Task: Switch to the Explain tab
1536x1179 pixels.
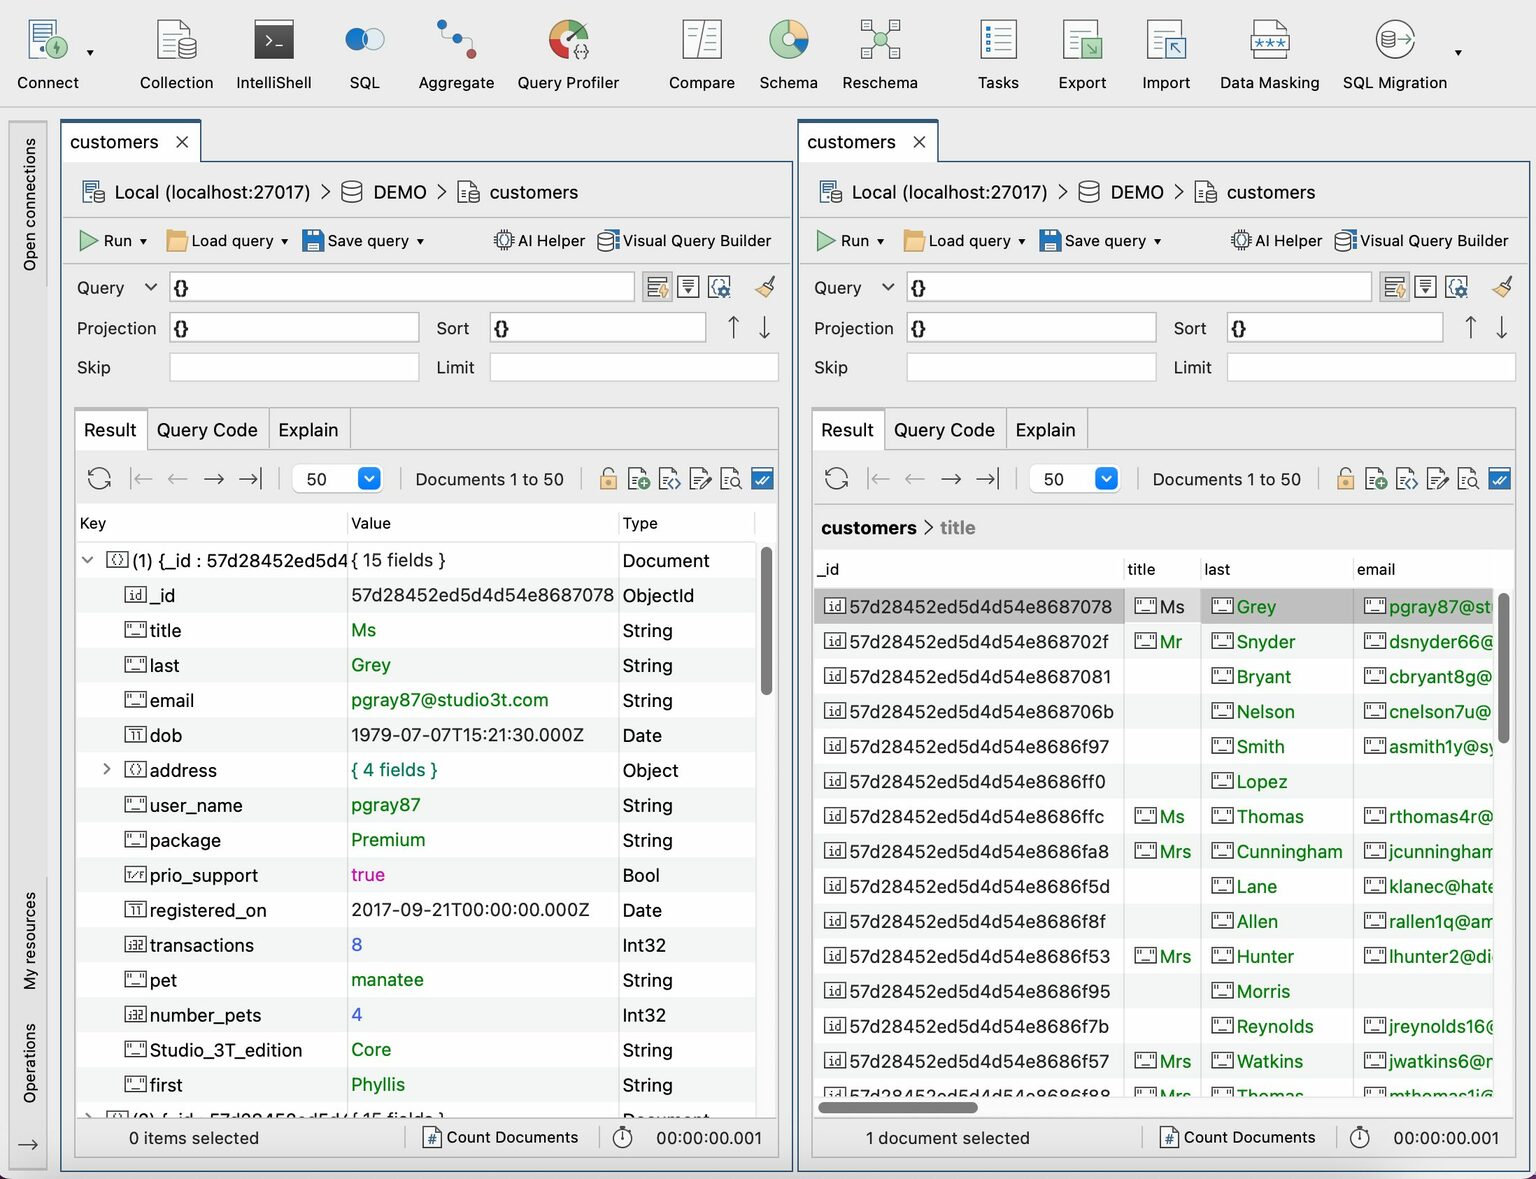Action: tap(308, 429)
